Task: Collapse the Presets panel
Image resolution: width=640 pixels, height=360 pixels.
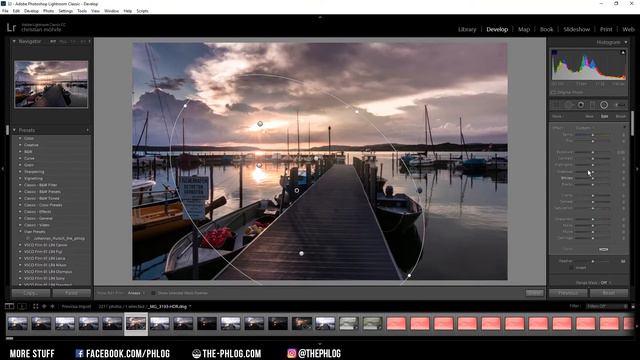Action: [x=14, y=130]
